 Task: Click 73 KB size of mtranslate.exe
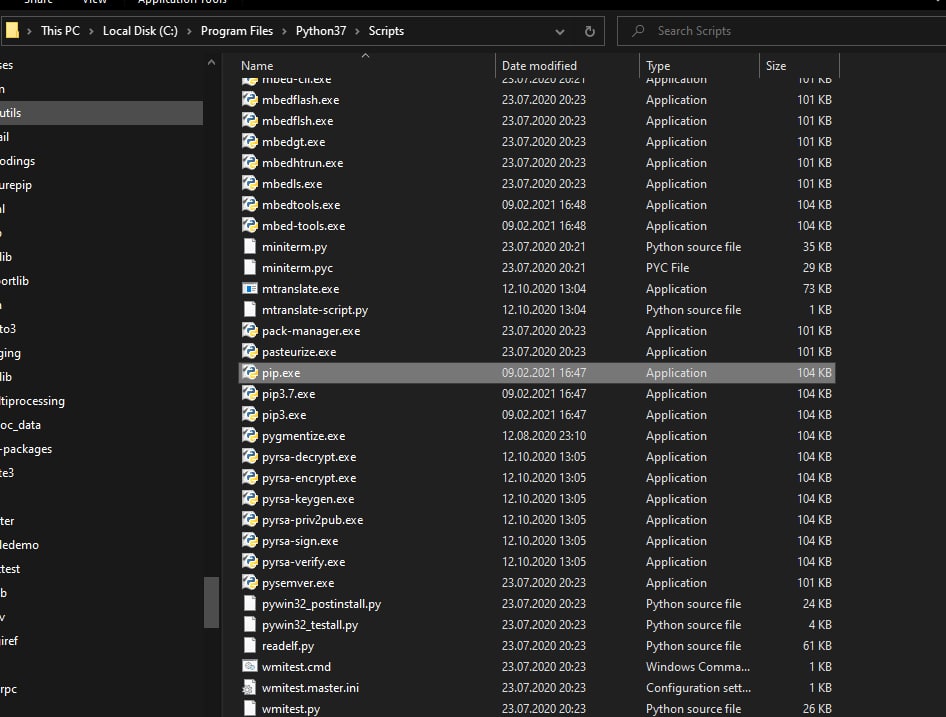click(x=817, y=288)
